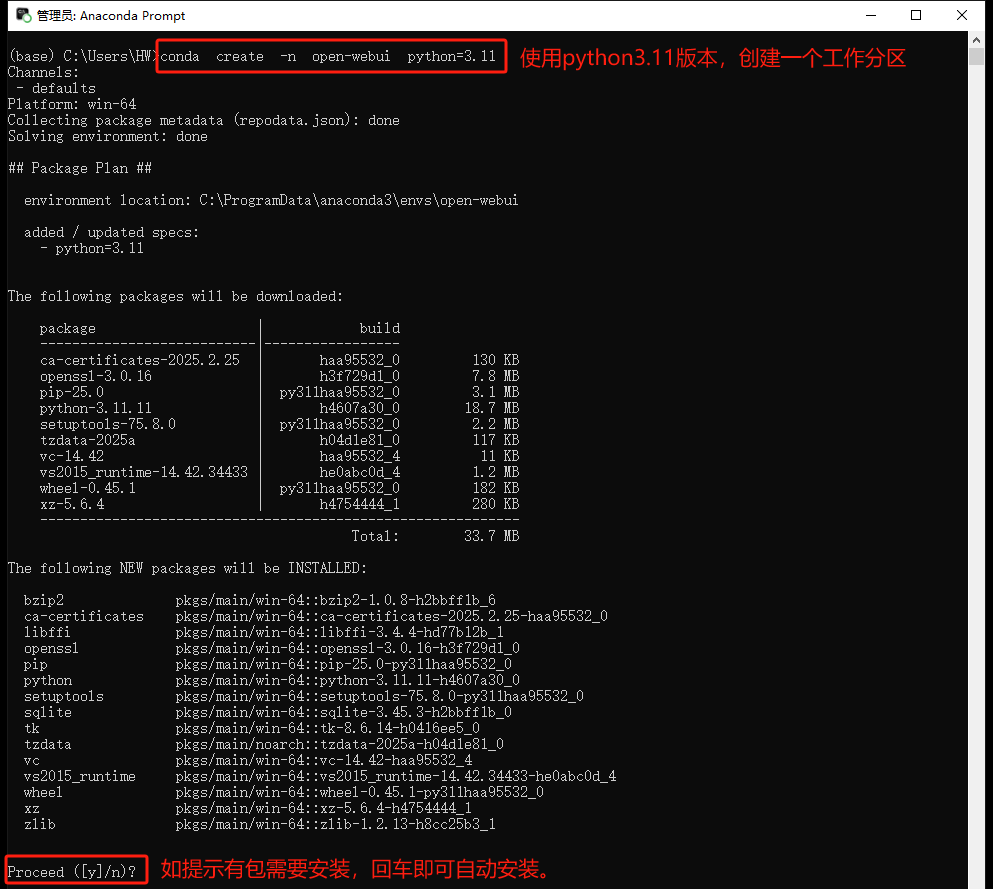Click the 'tk' installed package row
Screen dimensions: 993x889
[252, 728]
